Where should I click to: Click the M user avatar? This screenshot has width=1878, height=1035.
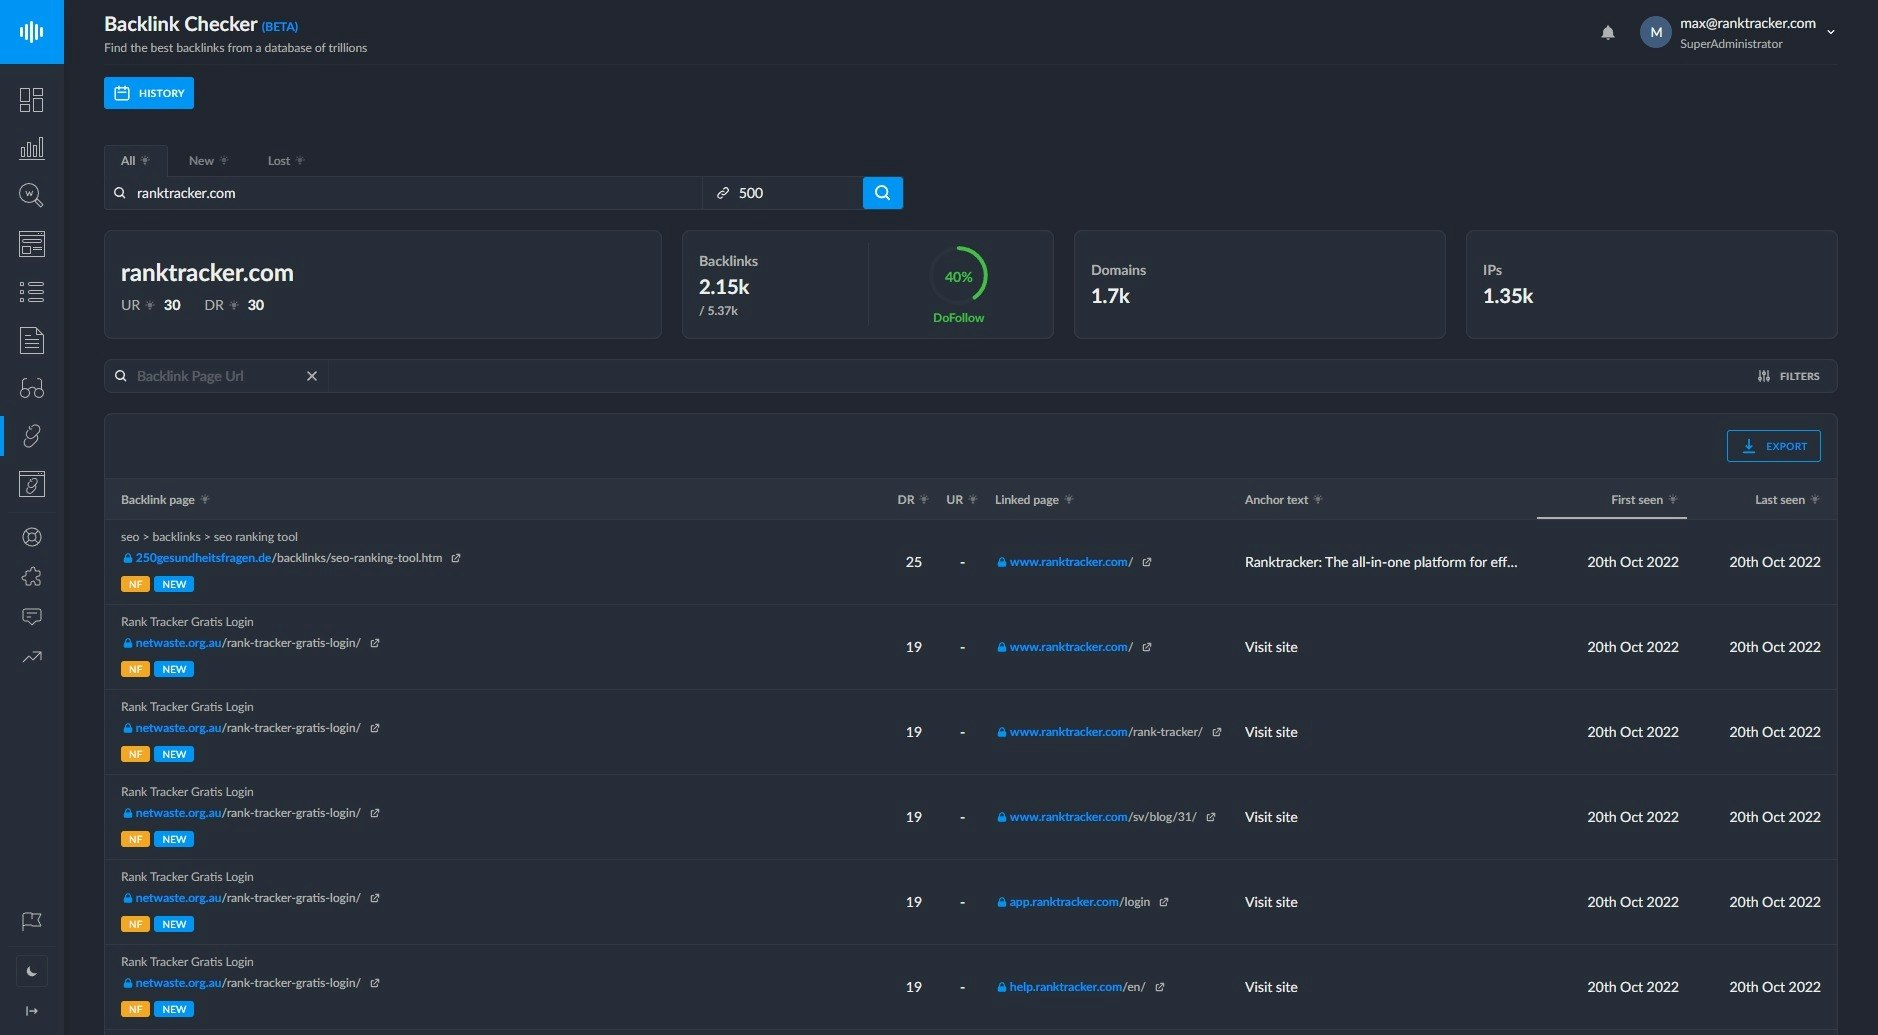[1656, 32]
